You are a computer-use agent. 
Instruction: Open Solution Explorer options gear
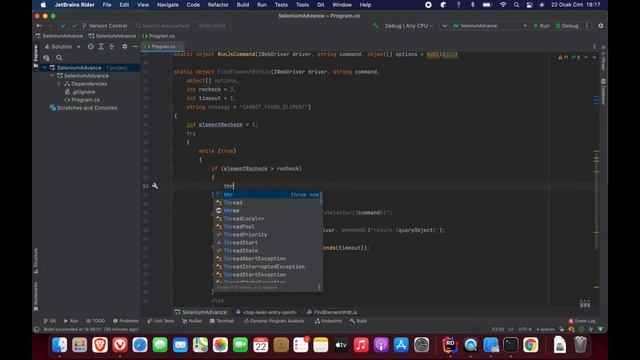pos(124,47)
